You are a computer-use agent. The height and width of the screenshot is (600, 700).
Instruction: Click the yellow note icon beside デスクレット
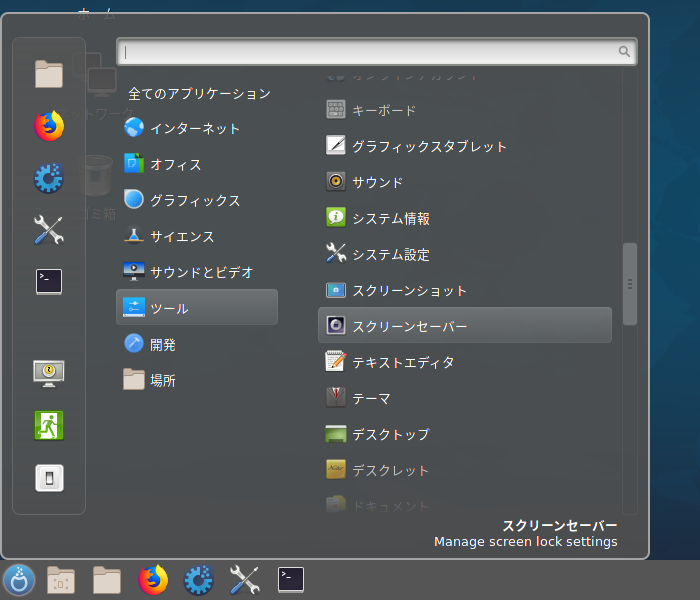(336, 469)
